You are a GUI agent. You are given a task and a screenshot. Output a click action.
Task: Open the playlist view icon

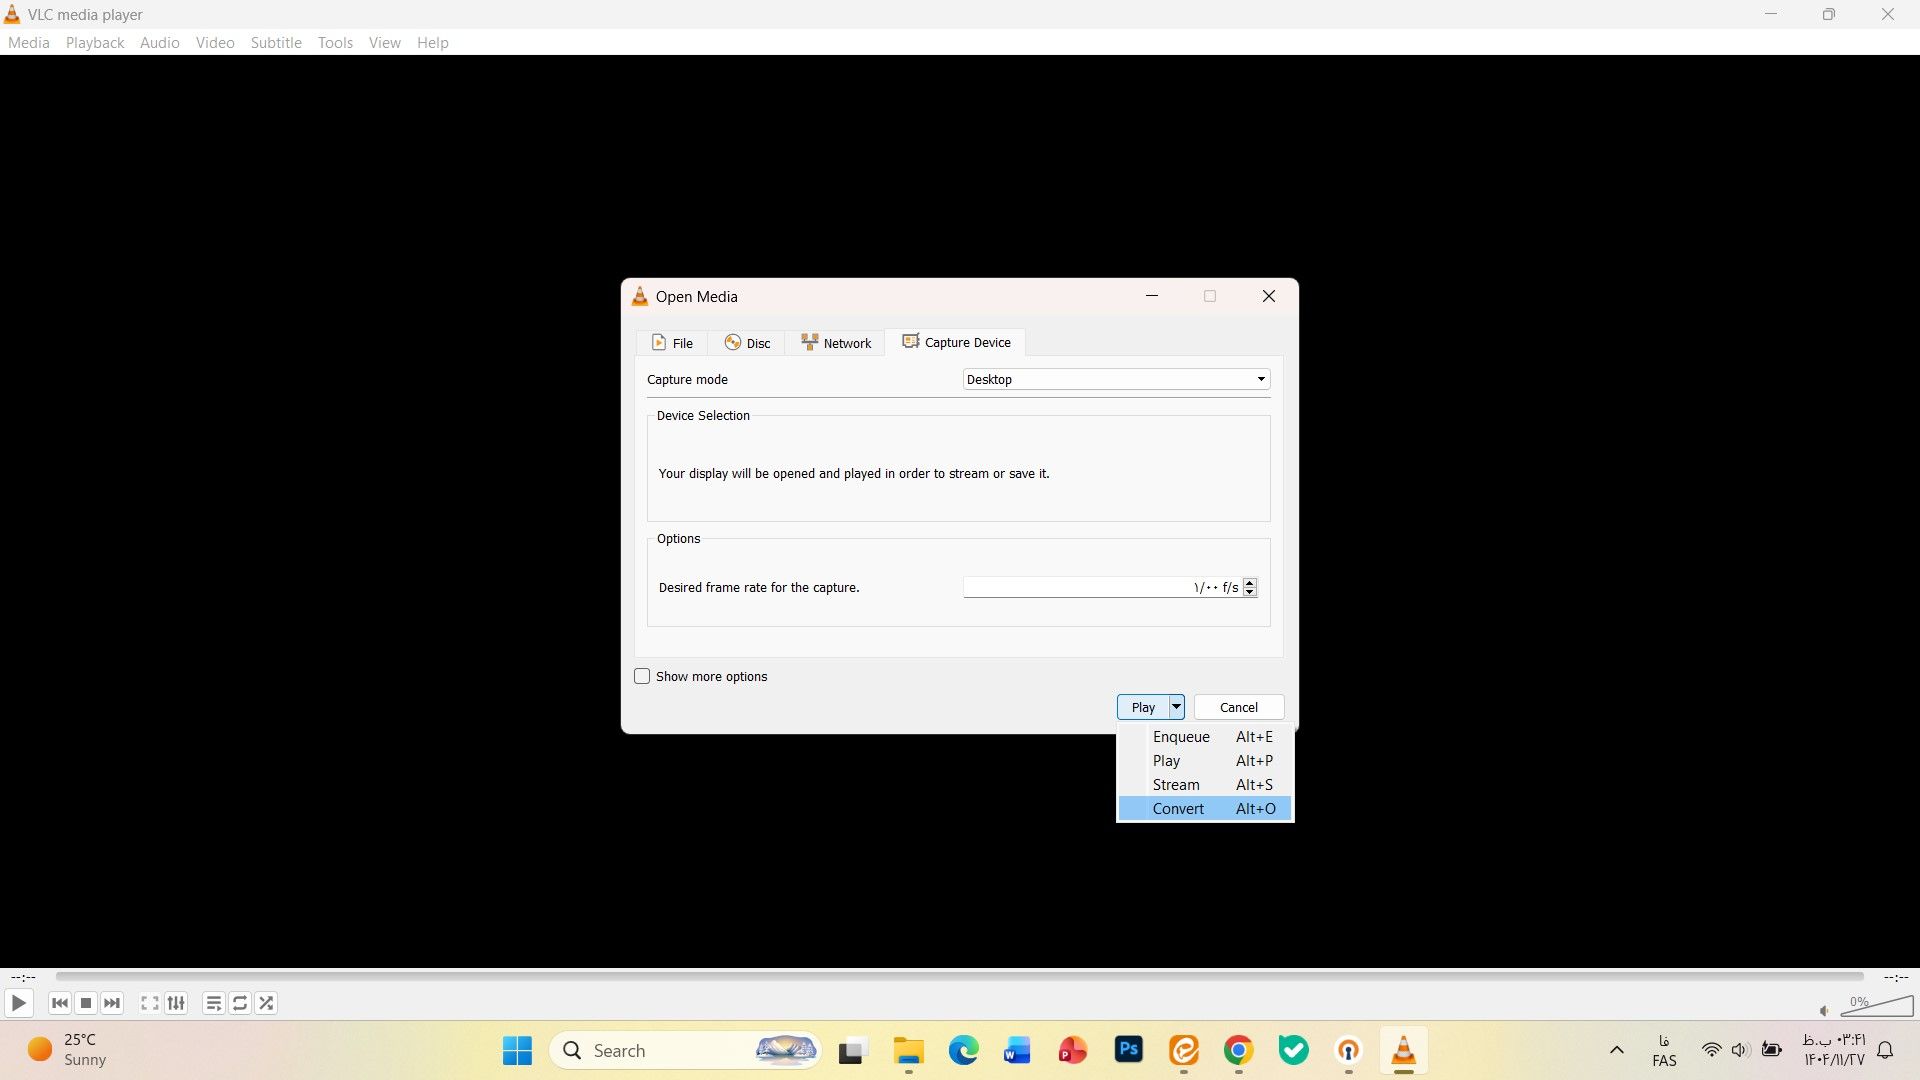tap(213, 1003)
